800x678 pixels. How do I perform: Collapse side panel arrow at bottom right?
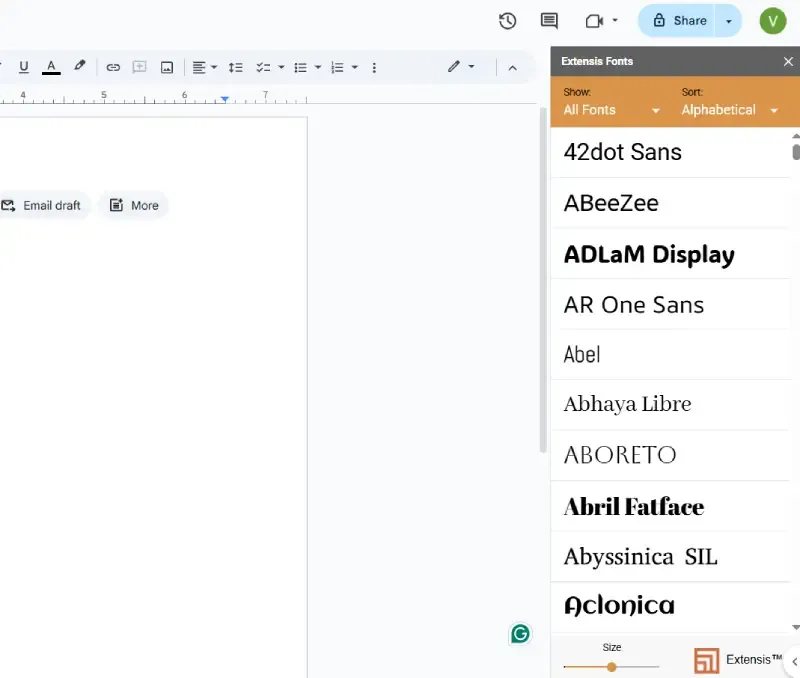pyautogui.click(x=794, y=662)
